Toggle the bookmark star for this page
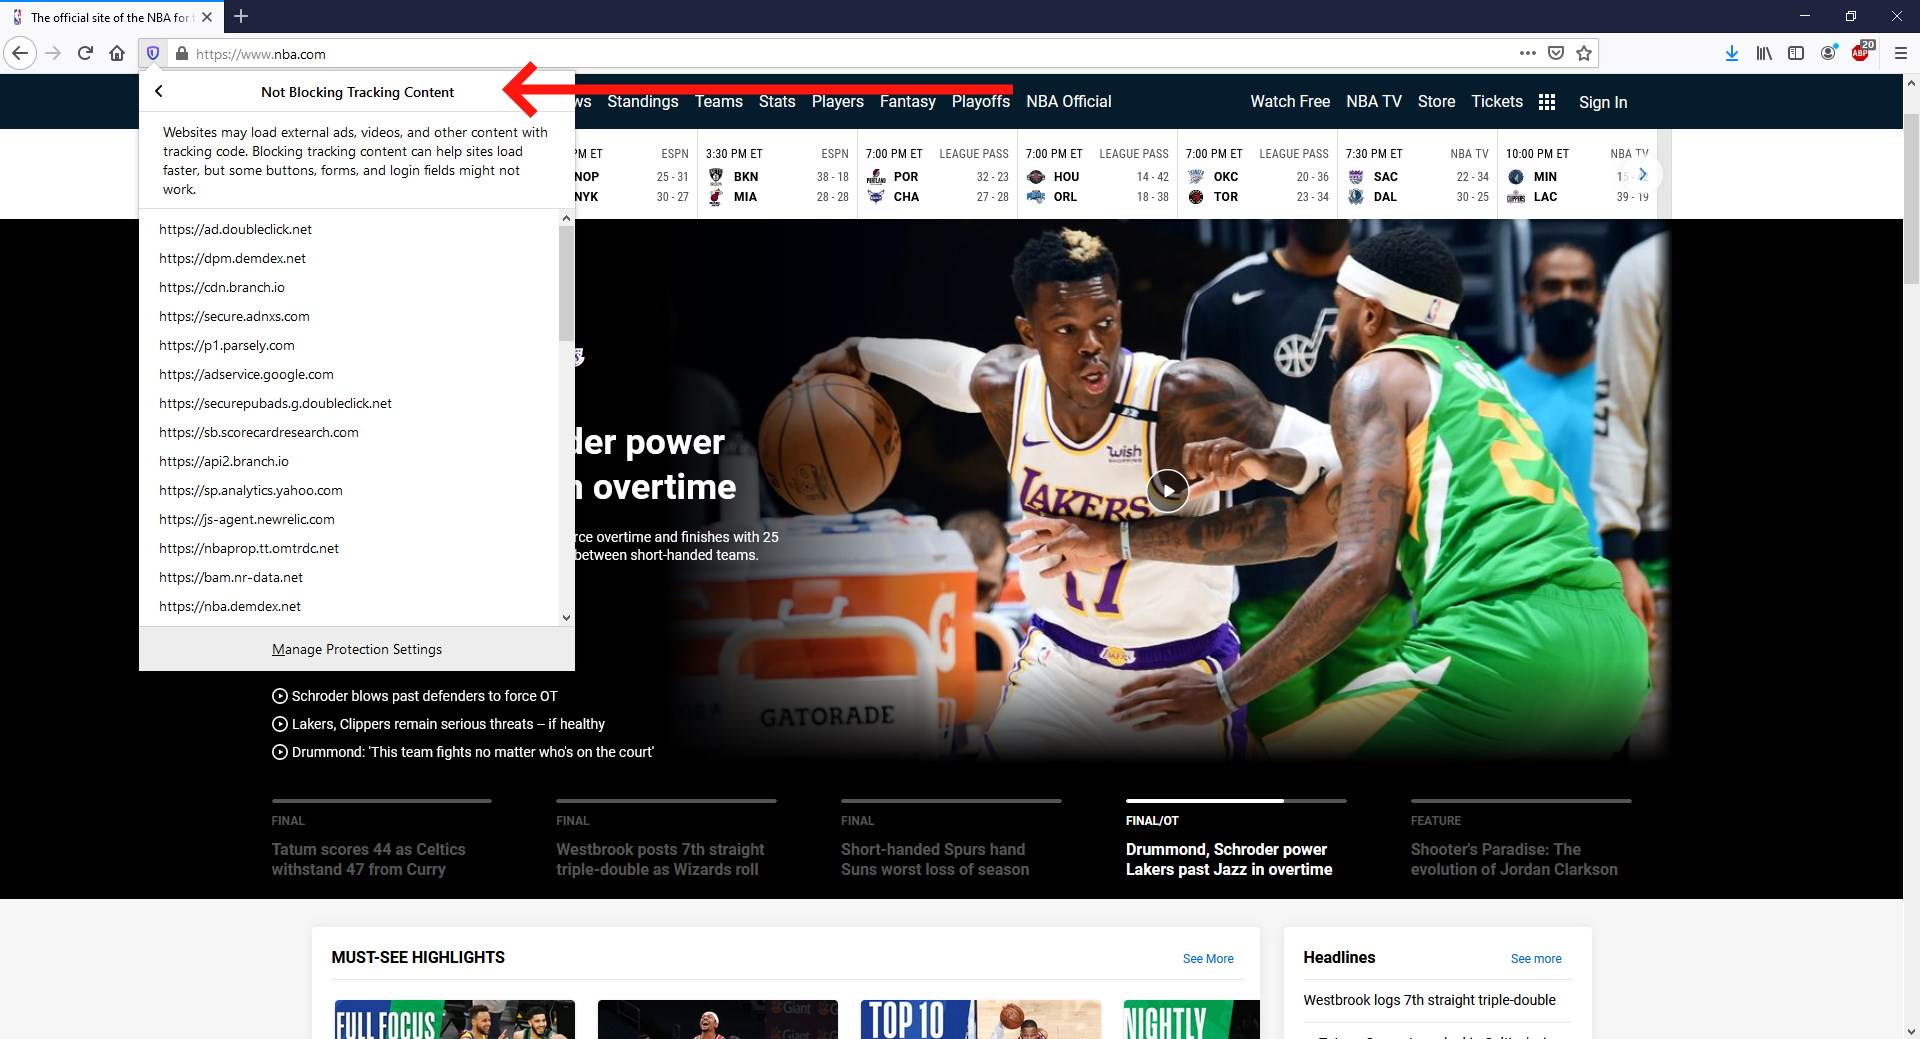Image resolution: width=1920 pixels, height=1039 pixels. coord(1584,53)
